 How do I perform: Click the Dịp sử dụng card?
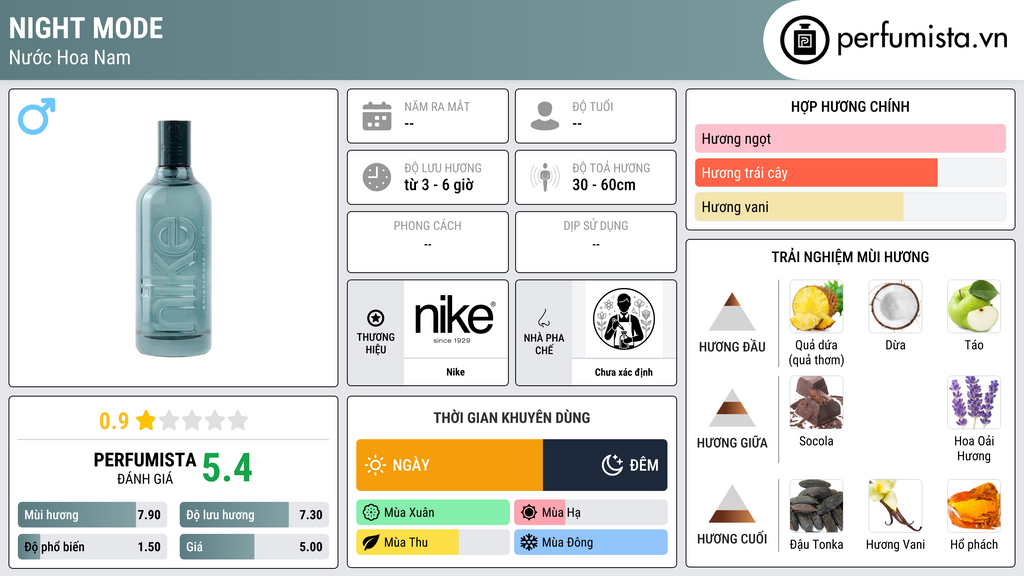(x=596, y=242)
